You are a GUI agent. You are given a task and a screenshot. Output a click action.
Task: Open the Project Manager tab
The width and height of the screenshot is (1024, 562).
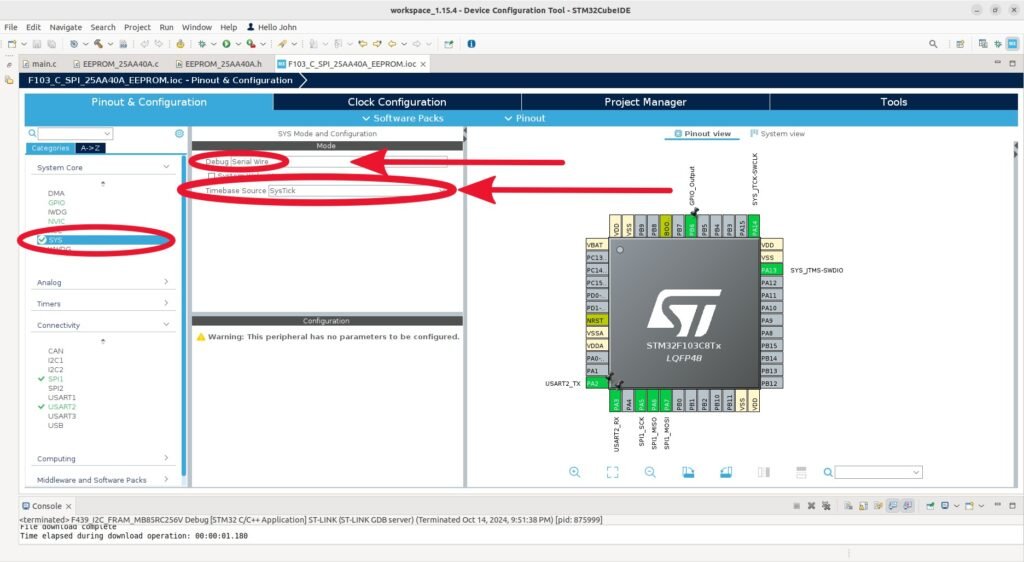coord(645,102)
